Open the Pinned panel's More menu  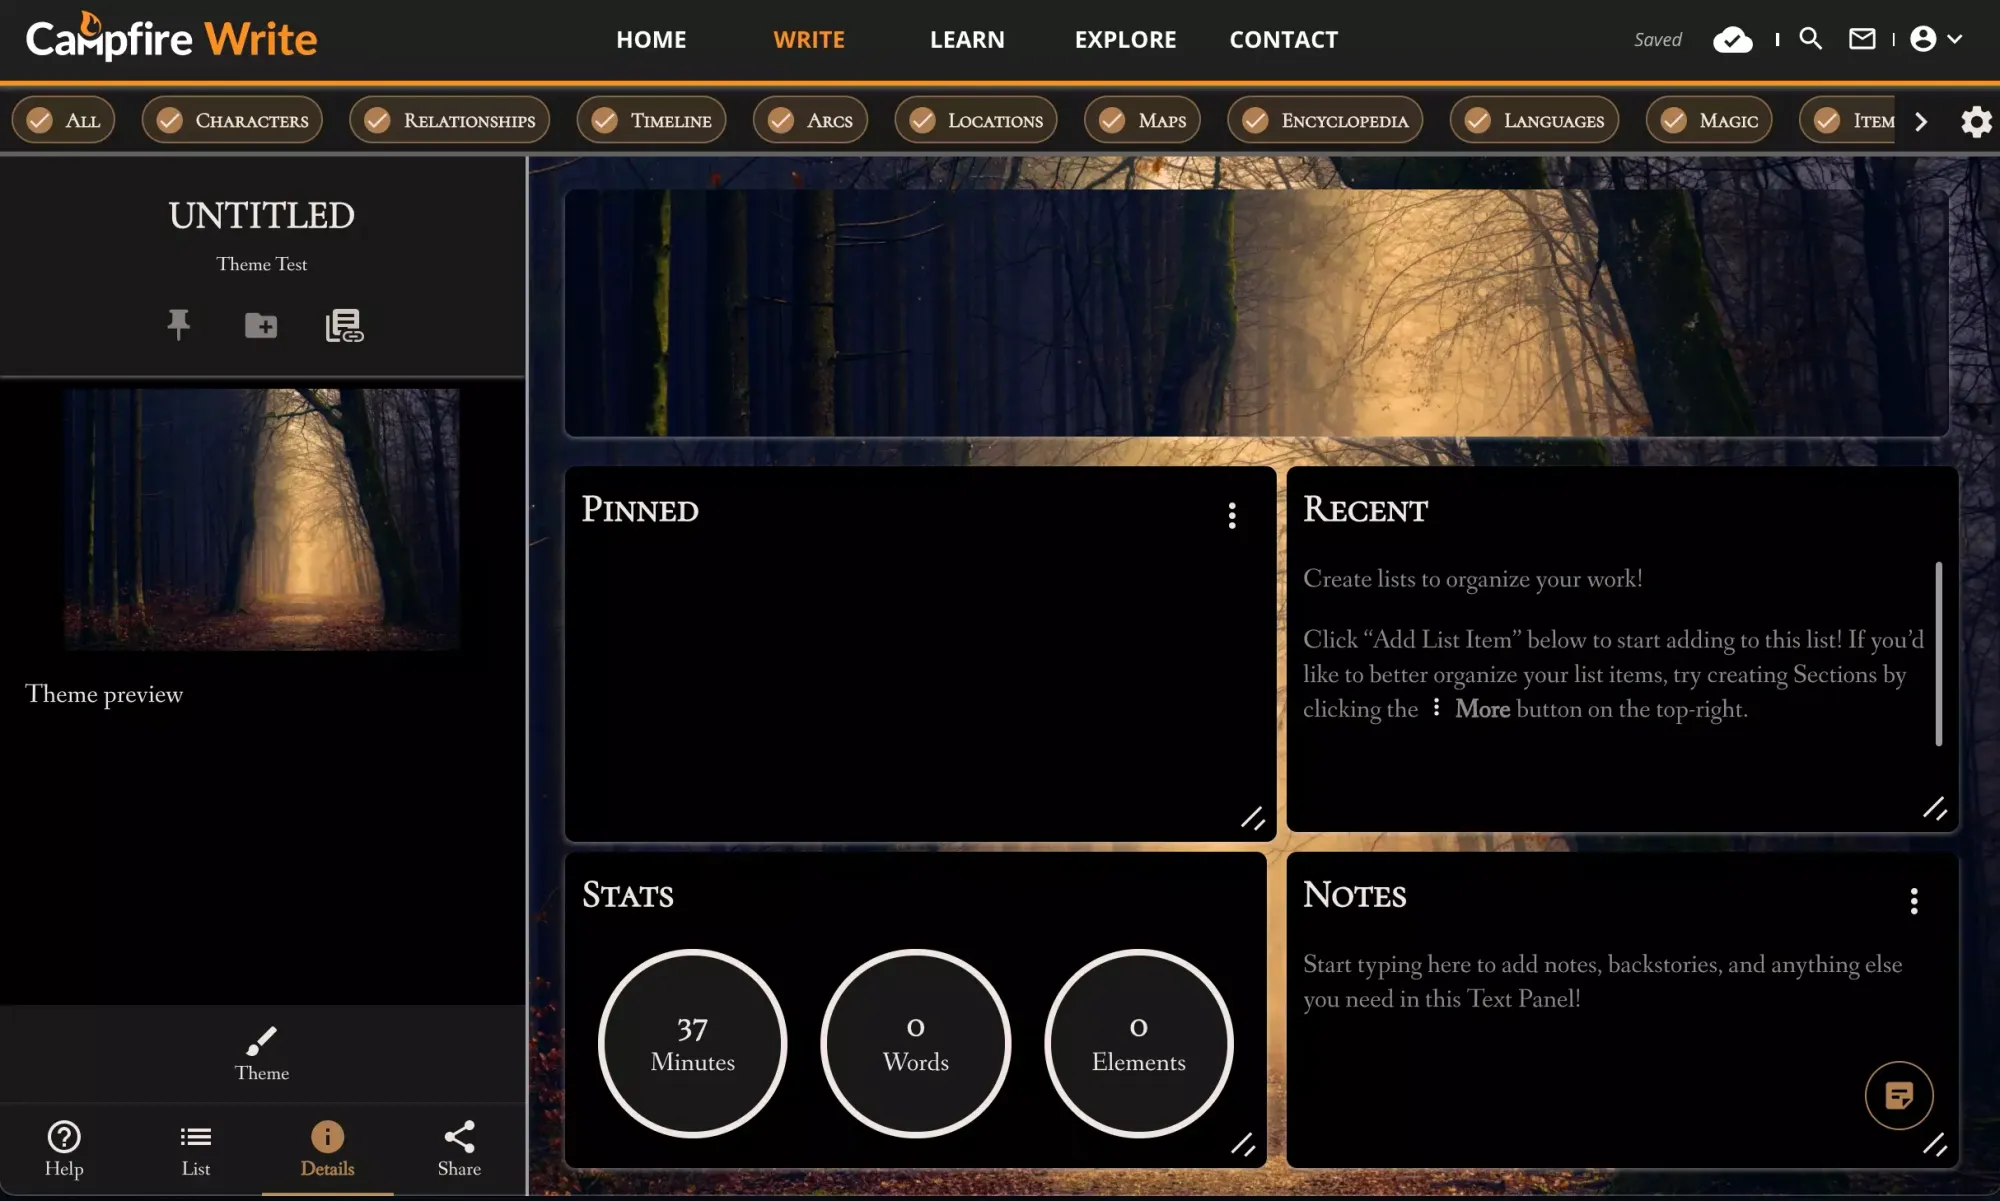tap(1232, 515)
